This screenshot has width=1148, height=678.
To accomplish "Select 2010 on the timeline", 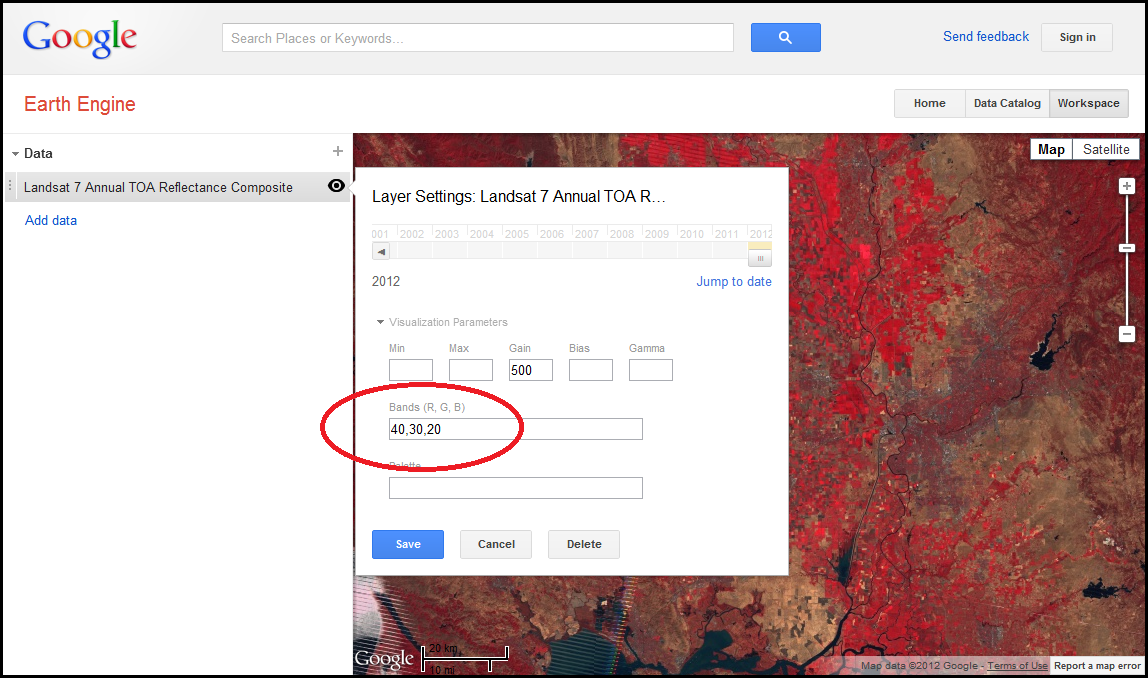I will [x=692, y=234].
